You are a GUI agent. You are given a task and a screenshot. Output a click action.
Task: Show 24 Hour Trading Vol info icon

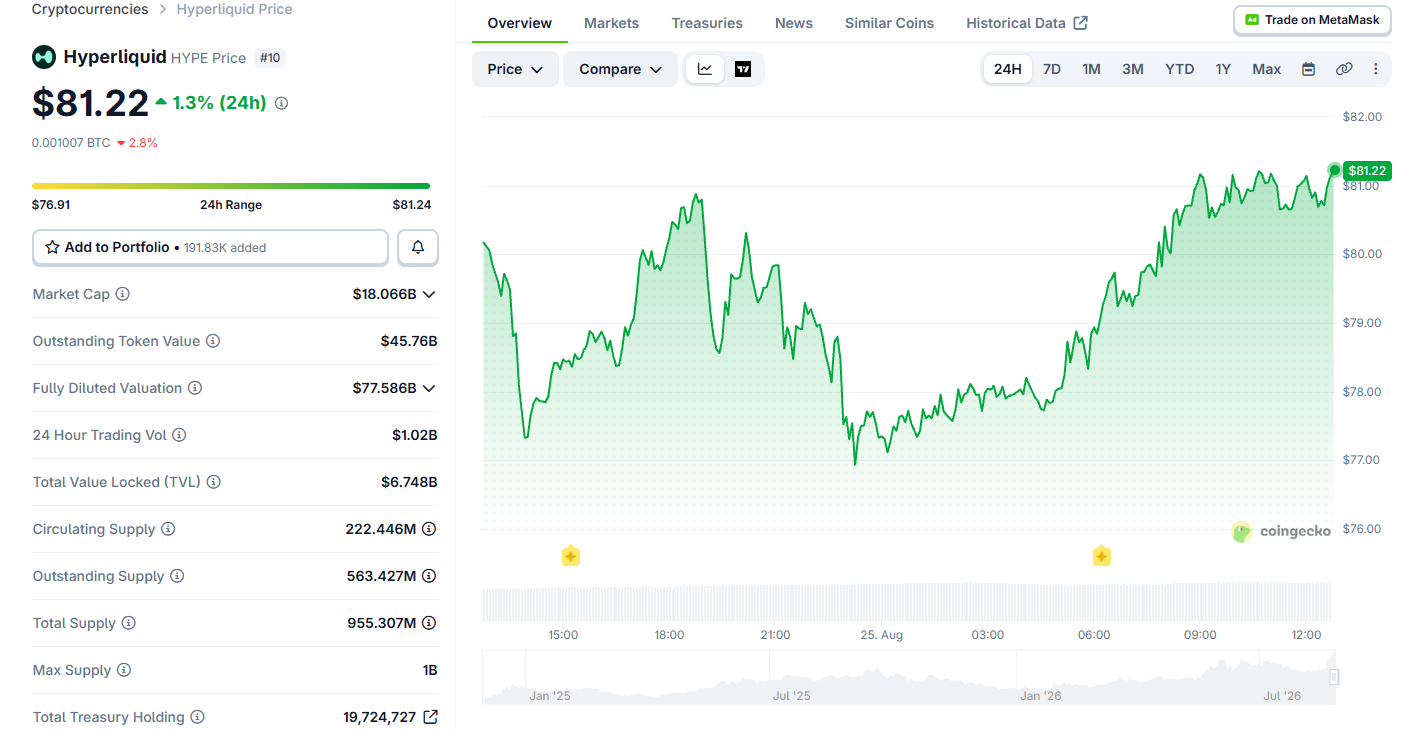[x=179, y=435]
